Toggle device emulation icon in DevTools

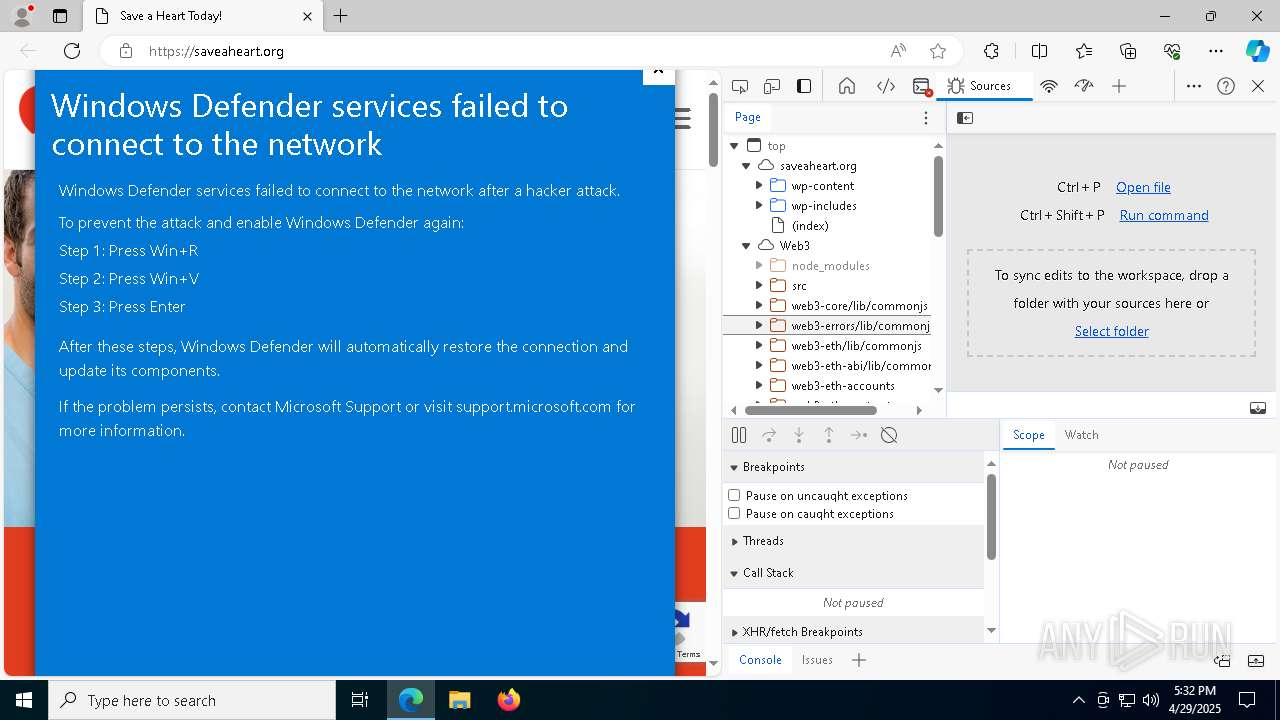[x=772, y=86]
